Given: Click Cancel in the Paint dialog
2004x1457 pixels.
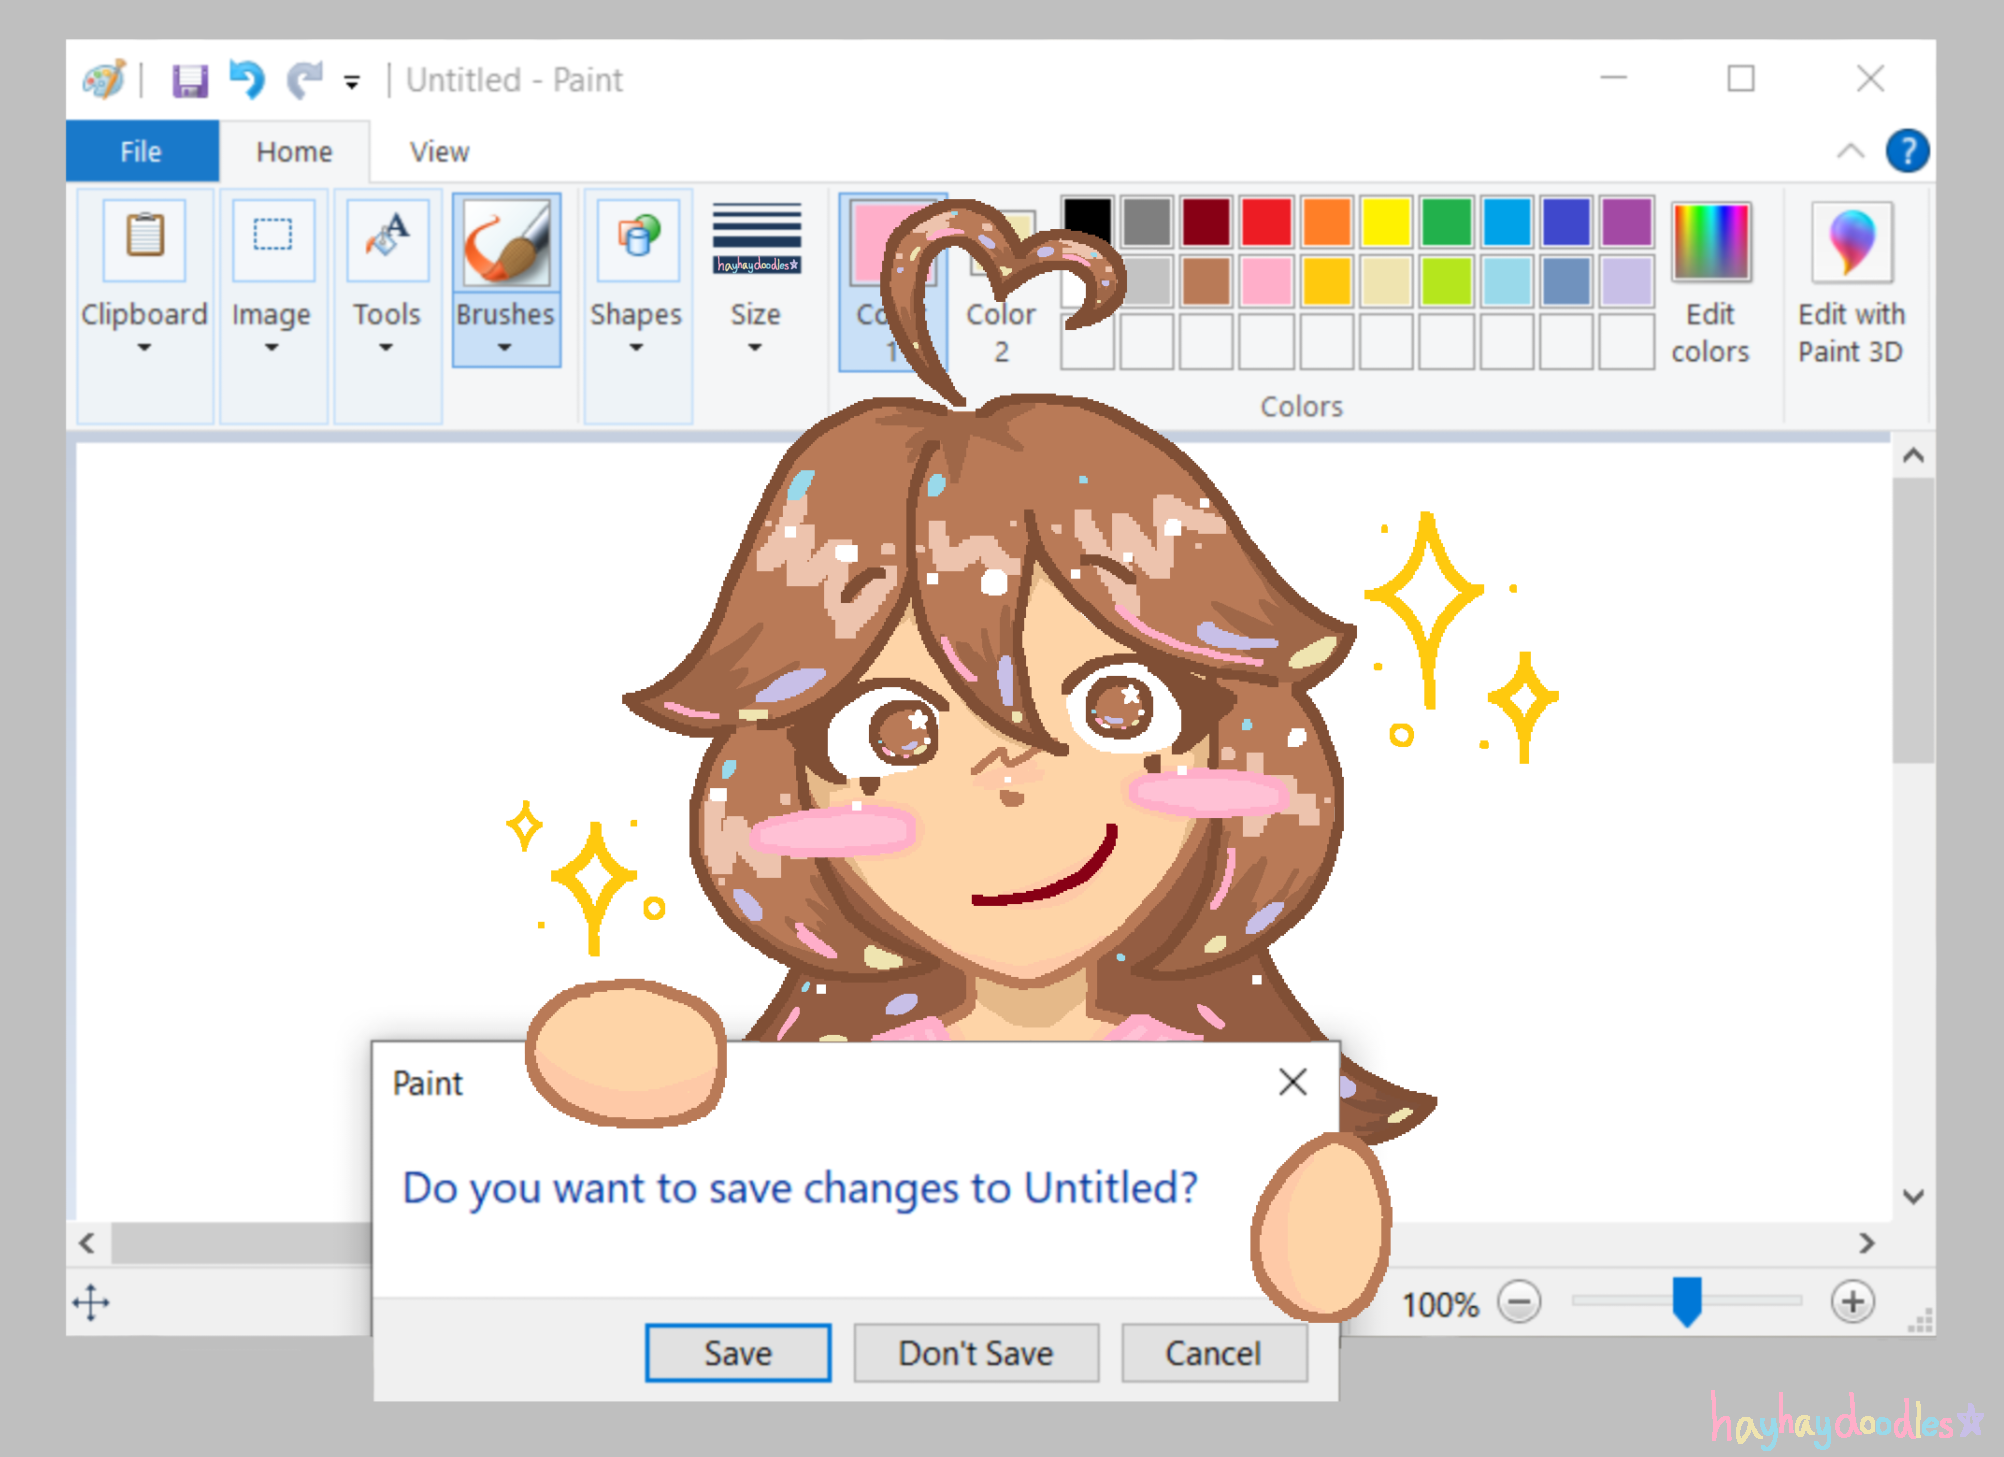Looking at the screenshot, I should [1213, 1353].
